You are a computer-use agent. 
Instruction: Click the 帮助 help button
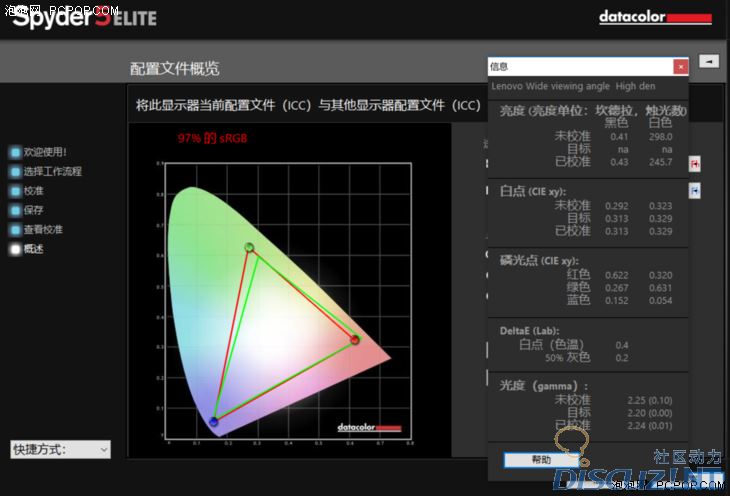coord(541,460)
